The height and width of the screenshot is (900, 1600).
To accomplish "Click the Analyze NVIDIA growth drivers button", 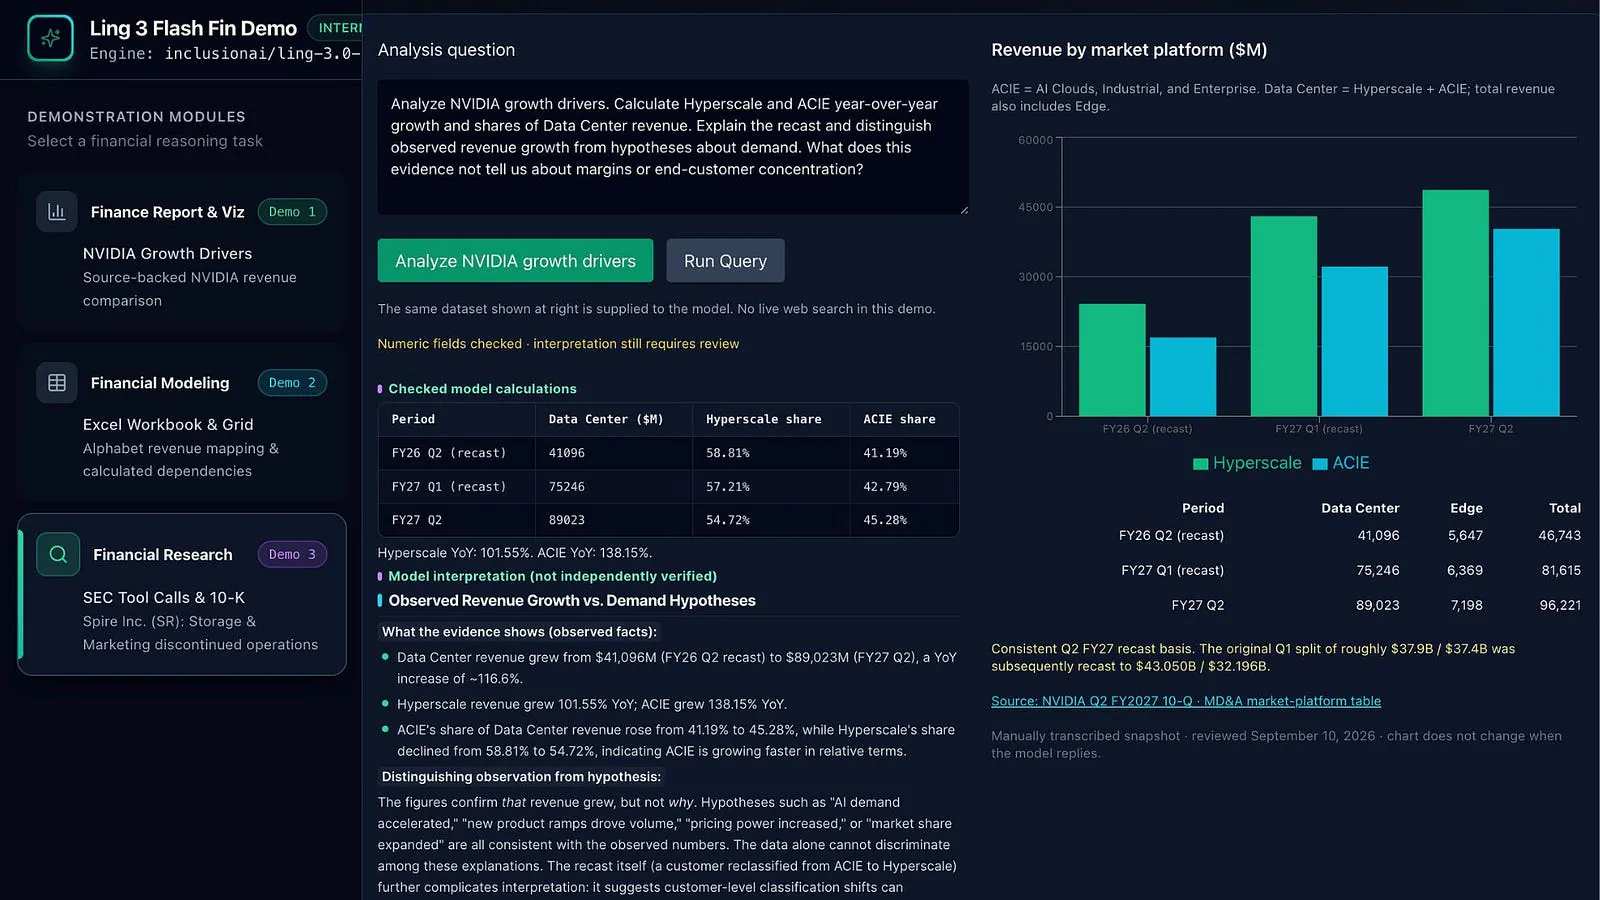I will click(515, 261).
